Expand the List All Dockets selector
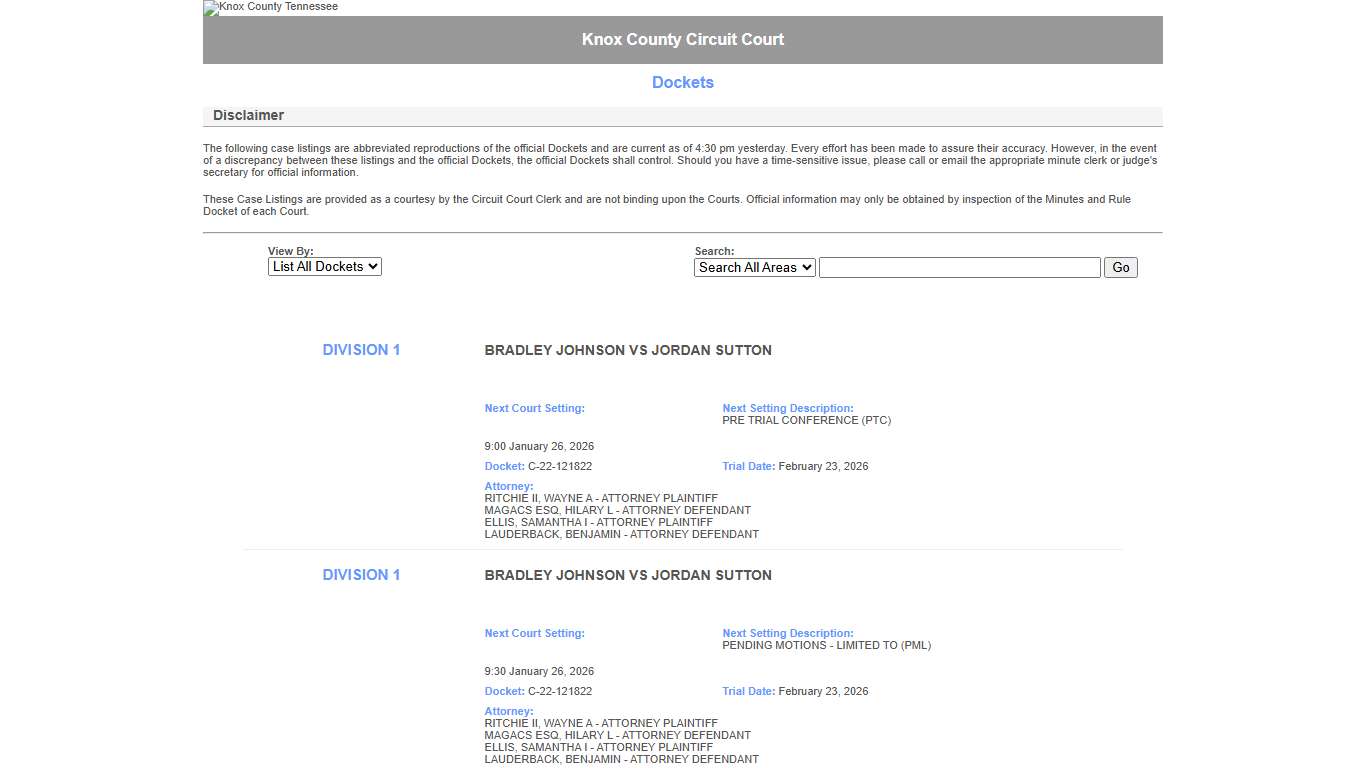Screen dimensions: 1366x768 click(324, 266)
